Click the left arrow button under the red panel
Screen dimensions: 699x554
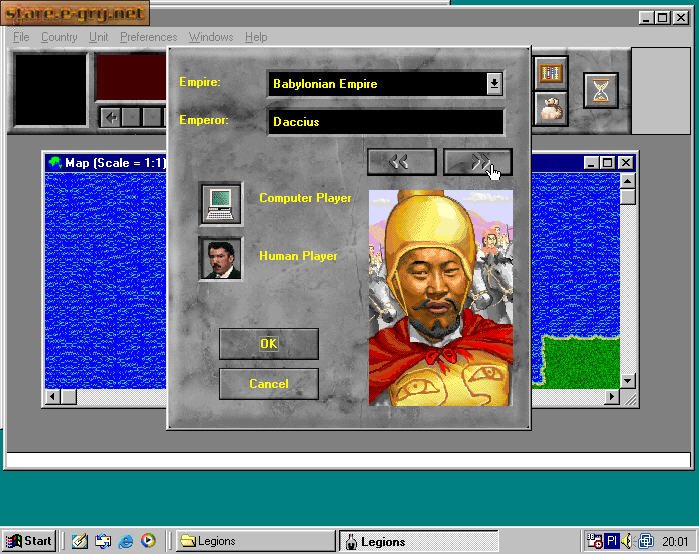tap(110, 118)
